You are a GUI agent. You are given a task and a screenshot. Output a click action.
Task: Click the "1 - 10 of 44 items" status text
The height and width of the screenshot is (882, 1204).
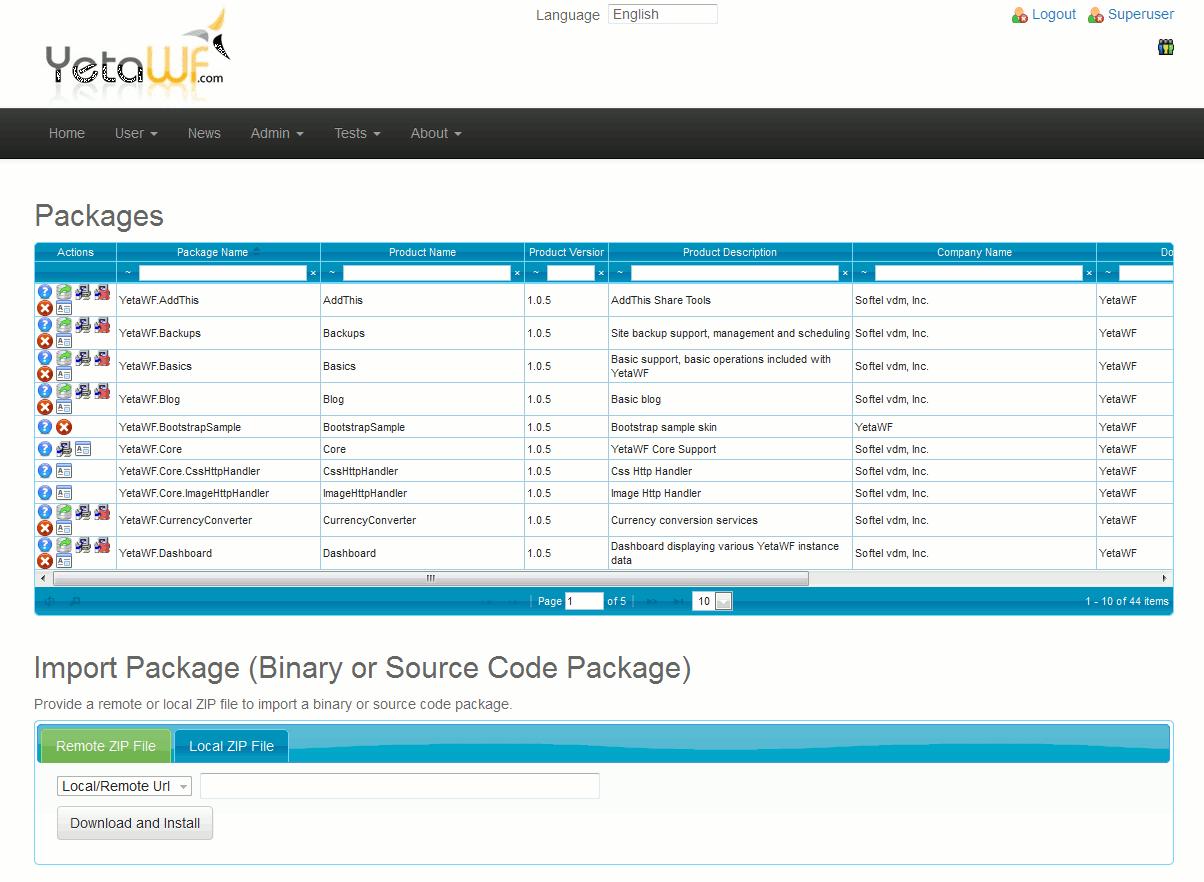pos(1127,601)
